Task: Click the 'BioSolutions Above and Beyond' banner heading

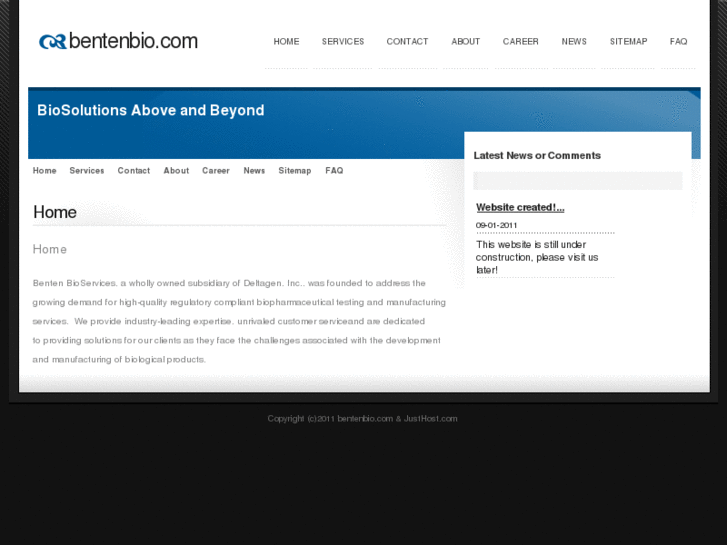Action: 151,110
